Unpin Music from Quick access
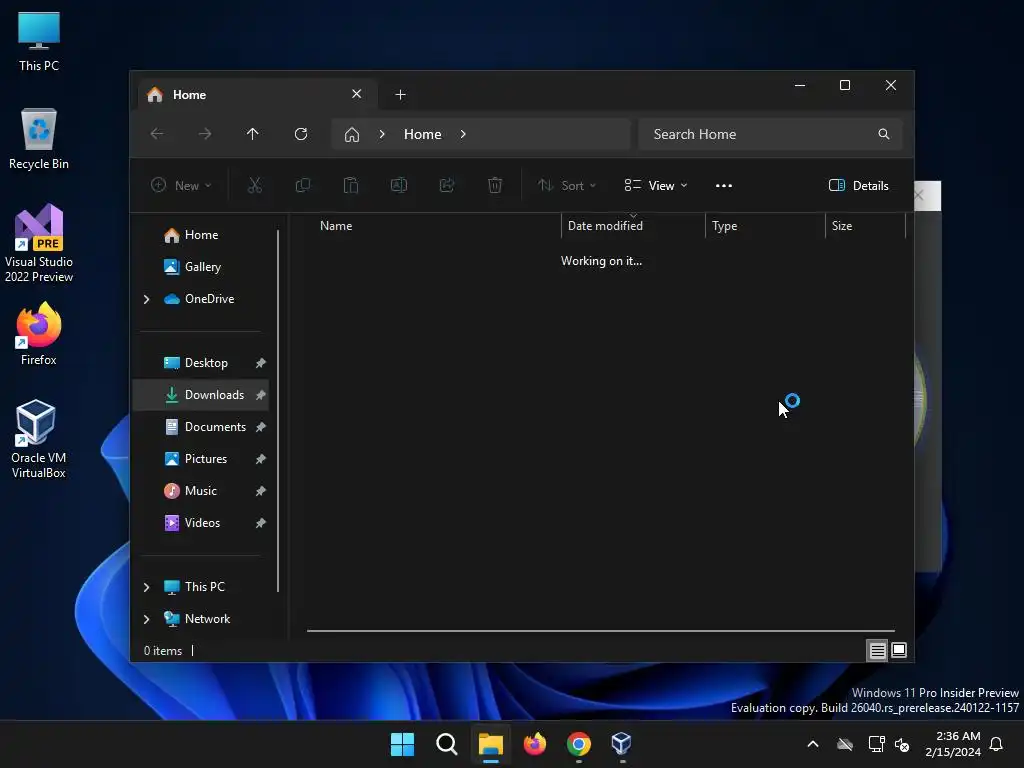 tap(261, 491)
